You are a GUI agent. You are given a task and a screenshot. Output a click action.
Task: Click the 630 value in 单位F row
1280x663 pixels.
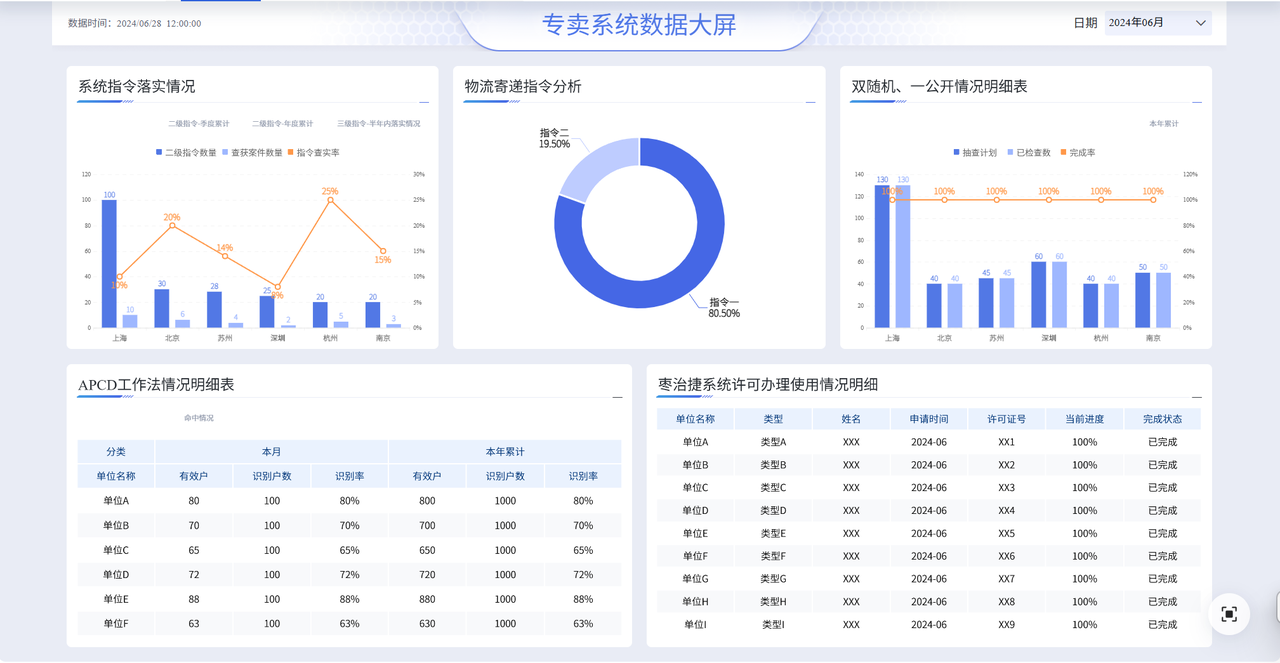(x=427, y=624)
